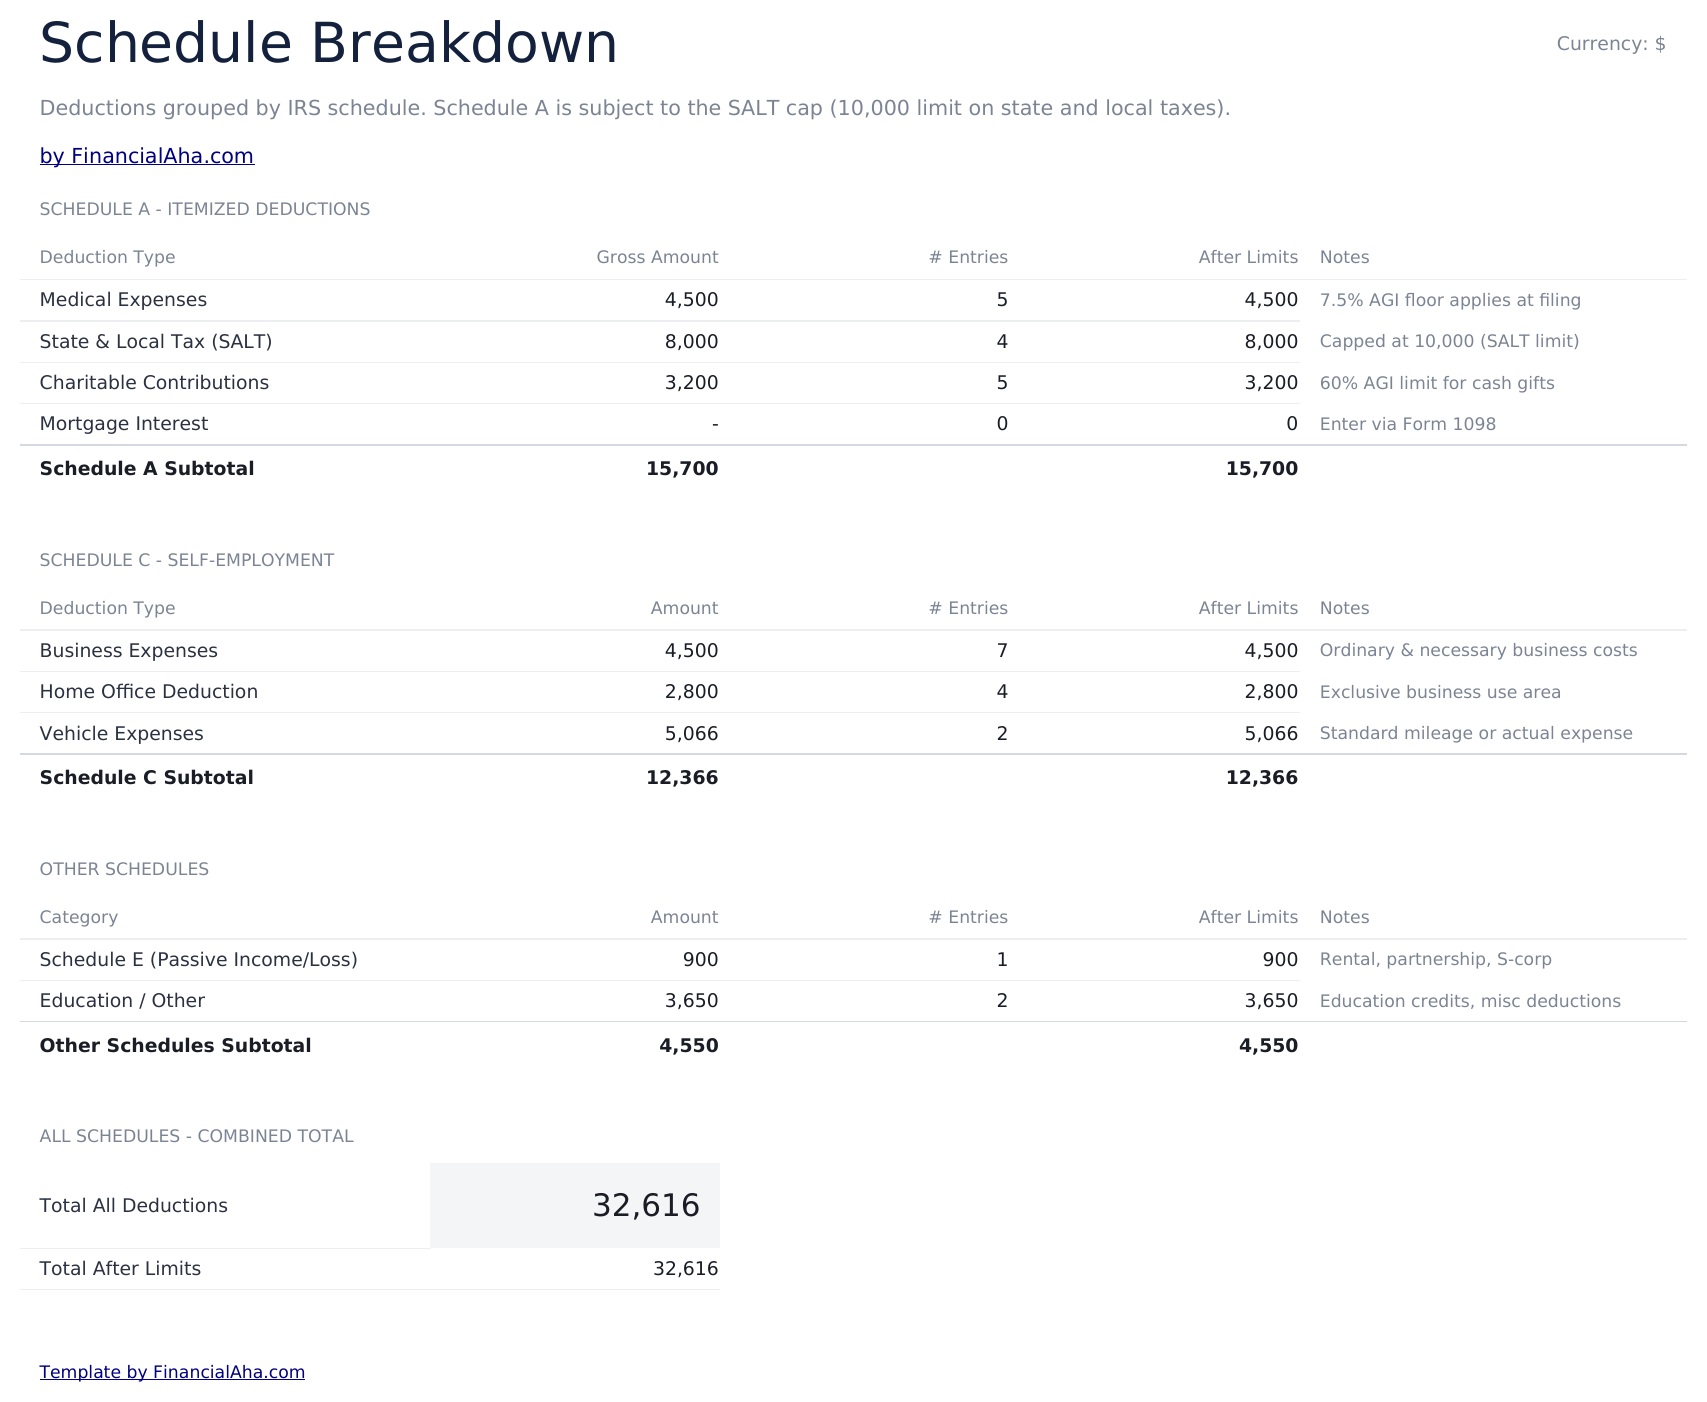Screen dimensions: 1707x1402
Task: Click 'Ordinary & necessary business costs' note
Action: tap(1478, 651)
